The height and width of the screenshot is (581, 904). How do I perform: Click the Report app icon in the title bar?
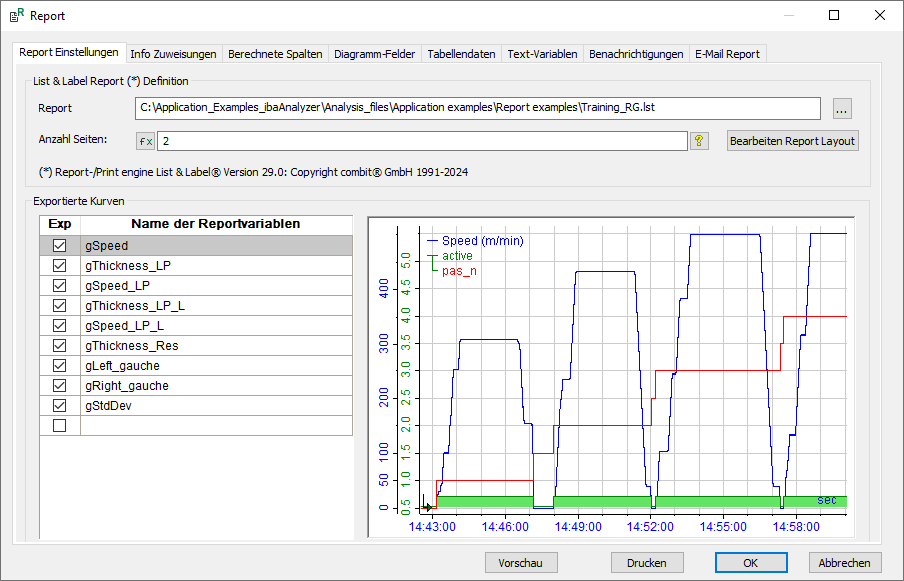point(17,16)
